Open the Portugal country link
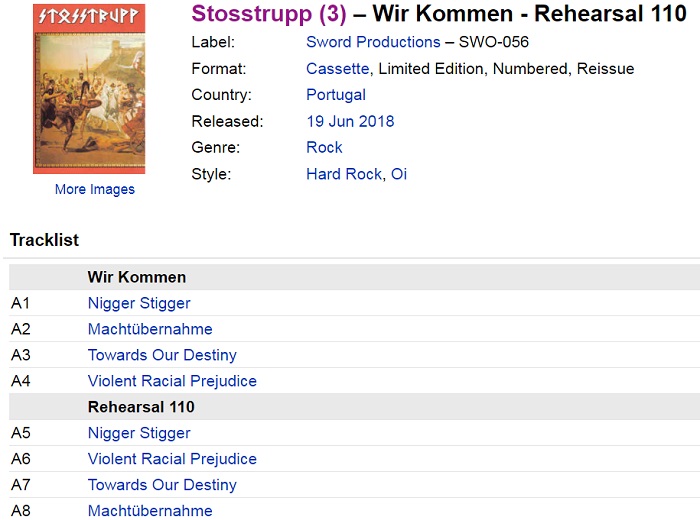The width and height of the screenshot is (700, 520). 336,95
